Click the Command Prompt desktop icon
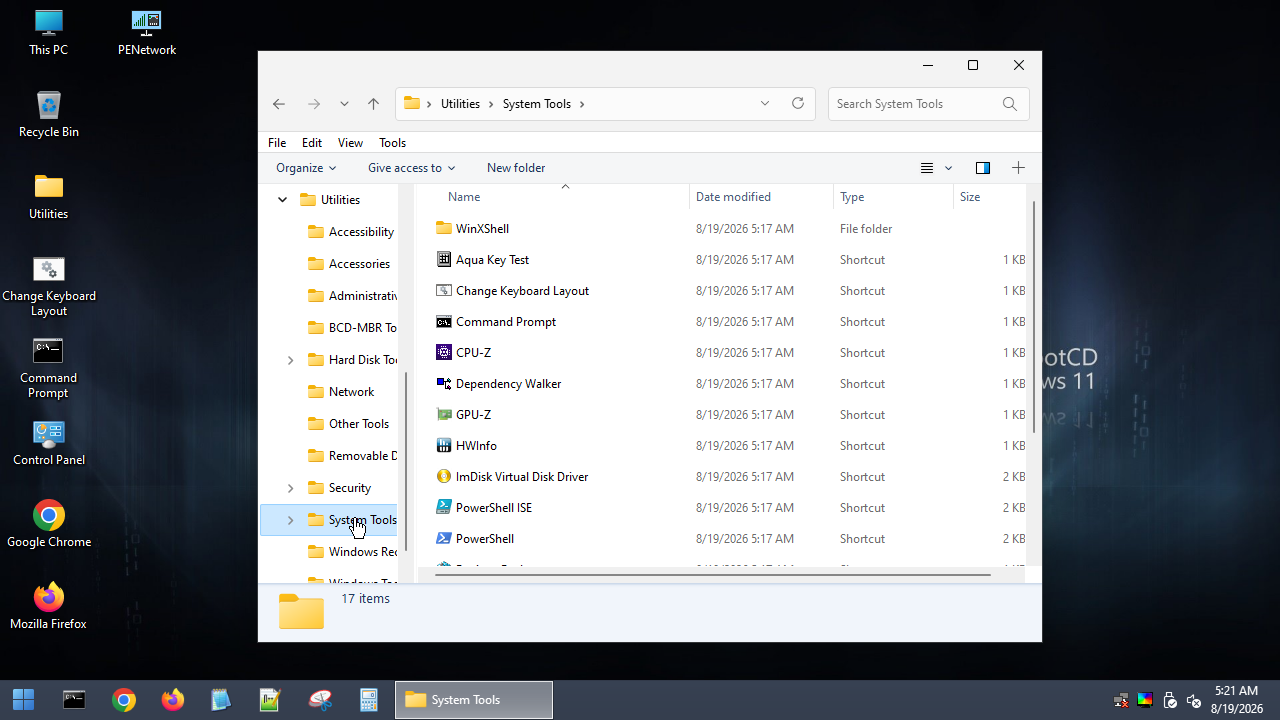 pos(48,368)
